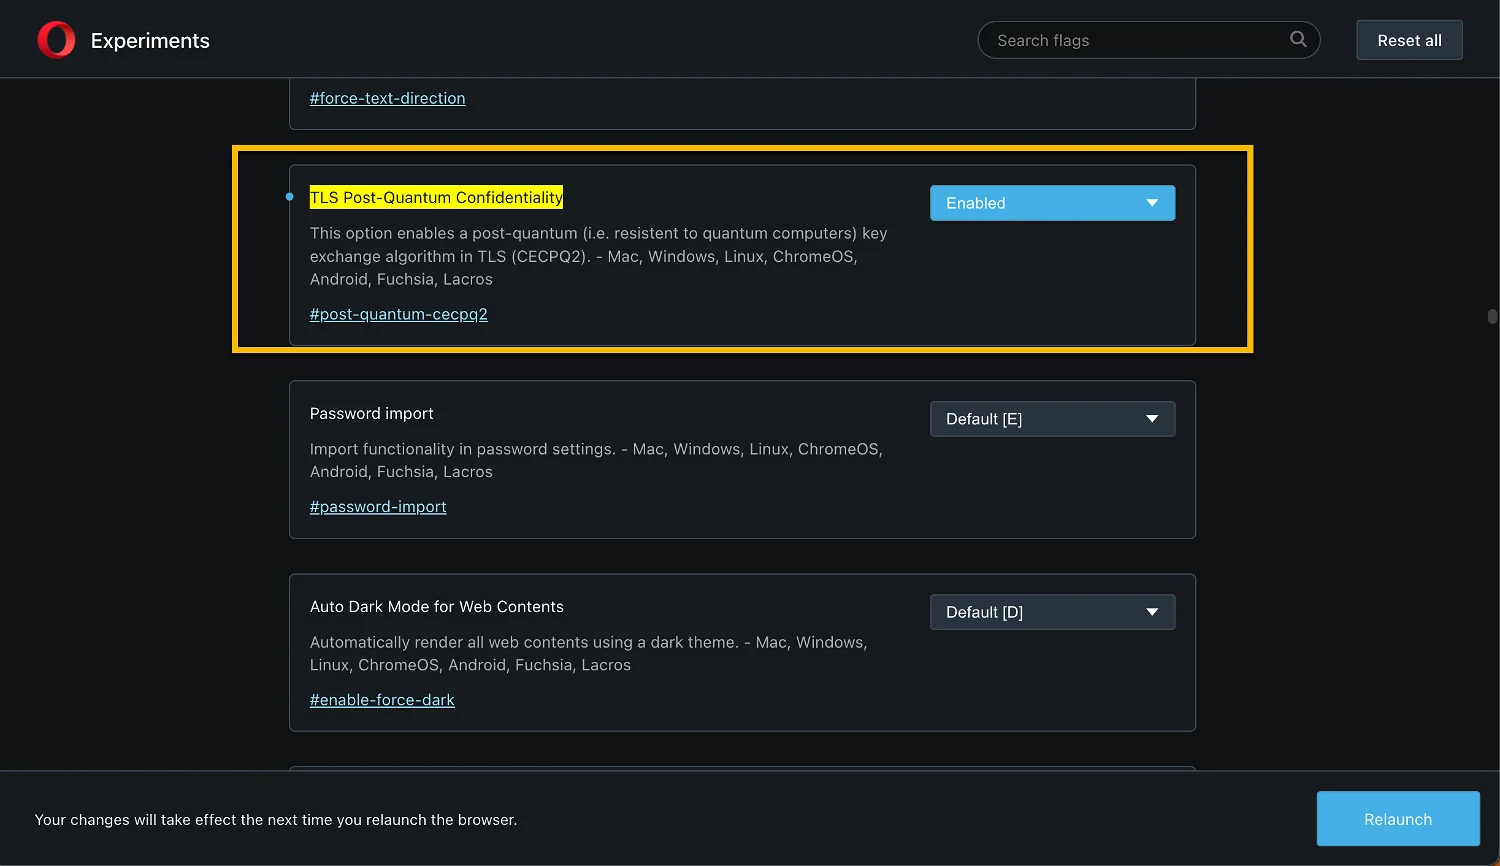
Task: Open the #force-text-direction link
Action: tap(387, 98)
